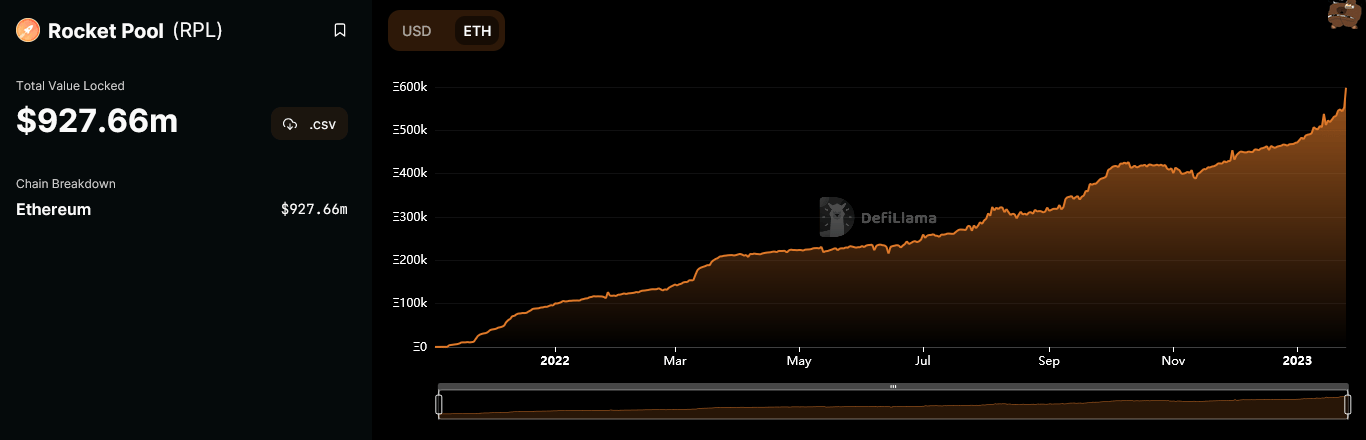Click the Rocket Pool orange logo icon
This screenshot has width=1366, height=440.
pos(27,31)
